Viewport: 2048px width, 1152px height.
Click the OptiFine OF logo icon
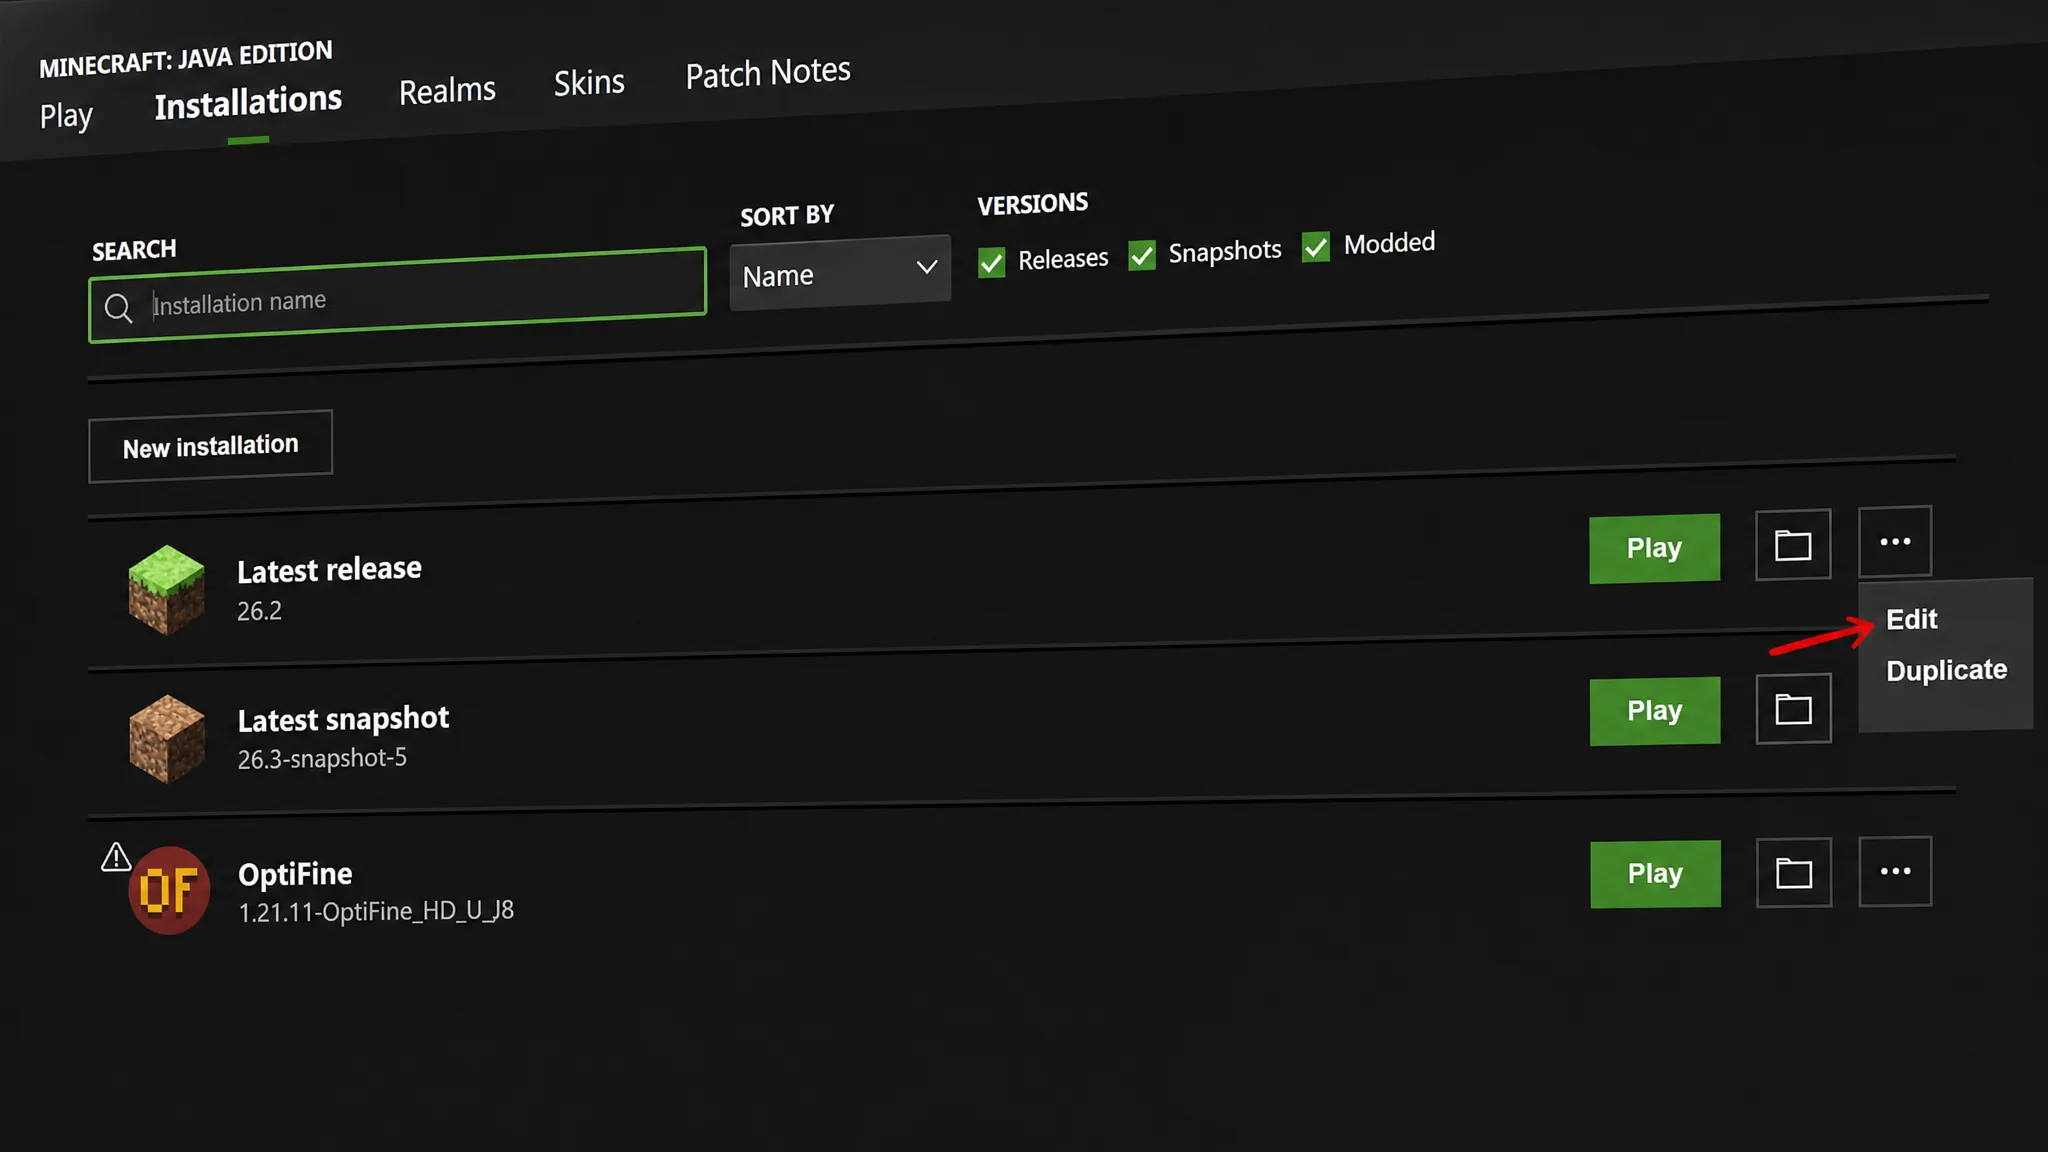click(x=169, y=890)
